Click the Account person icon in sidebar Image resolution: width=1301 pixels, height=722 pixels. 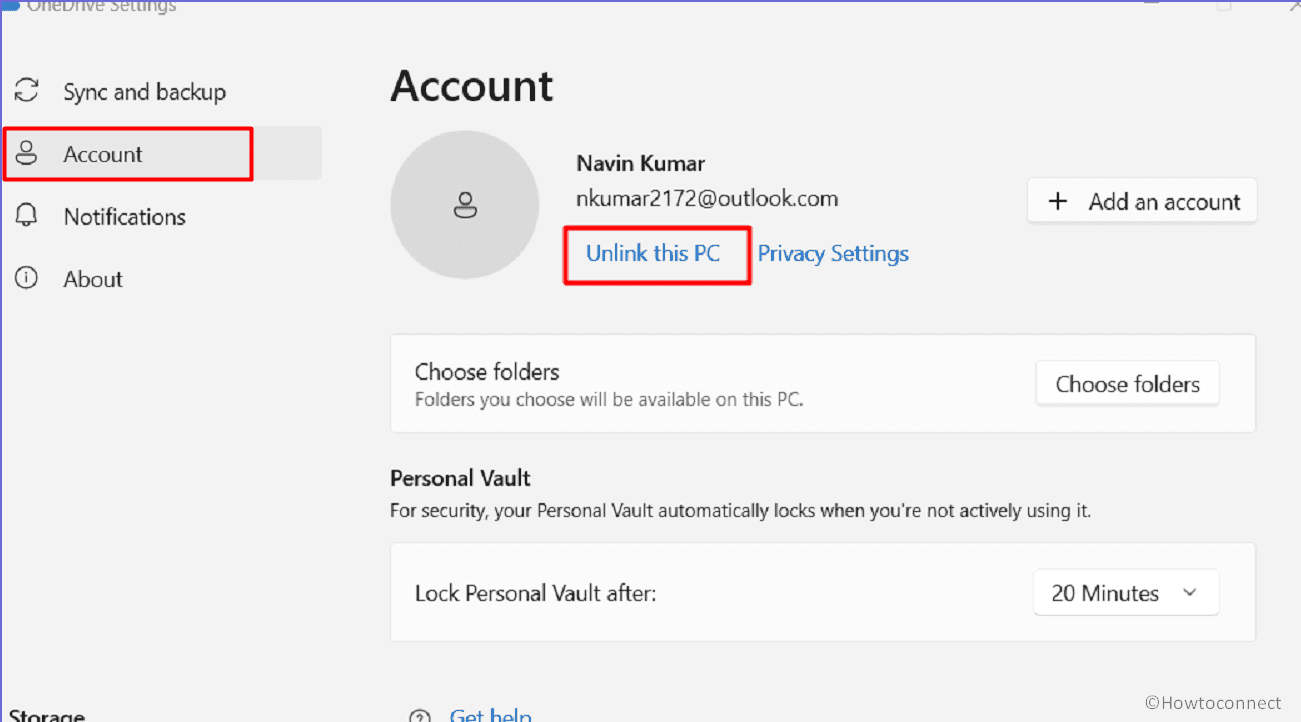point(26,153)
